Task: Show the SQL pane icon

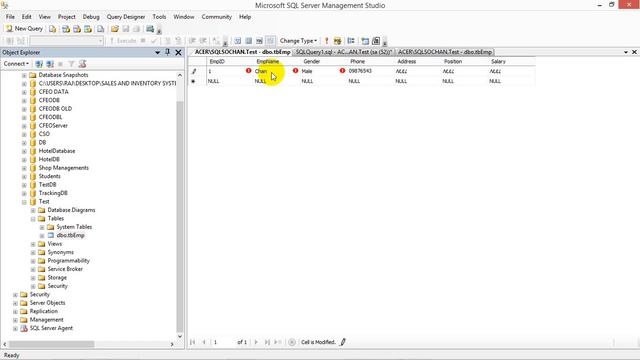Action: pyautogui.click(x=259, y=41)
